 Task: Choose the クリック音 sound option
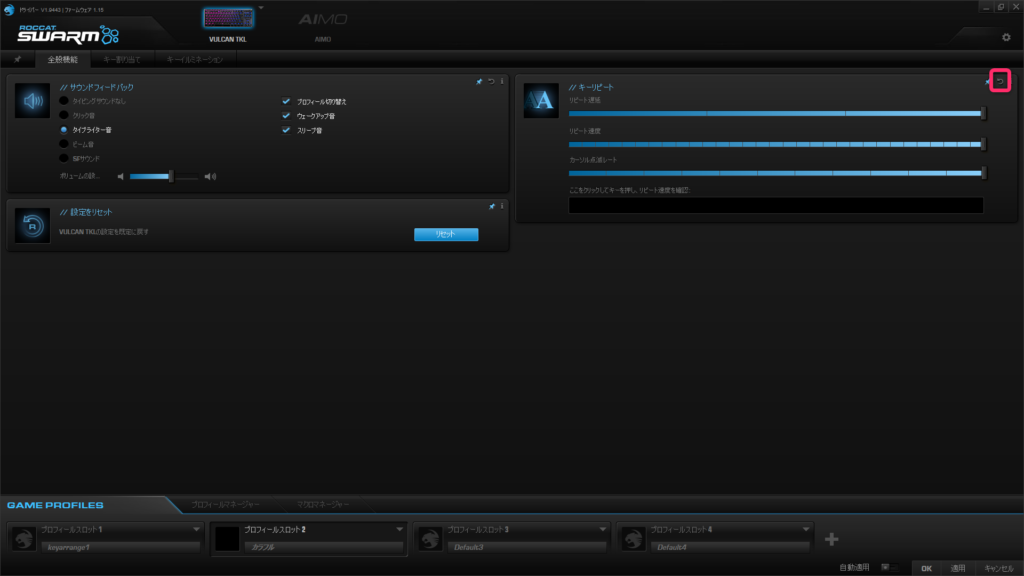point(63,116)
